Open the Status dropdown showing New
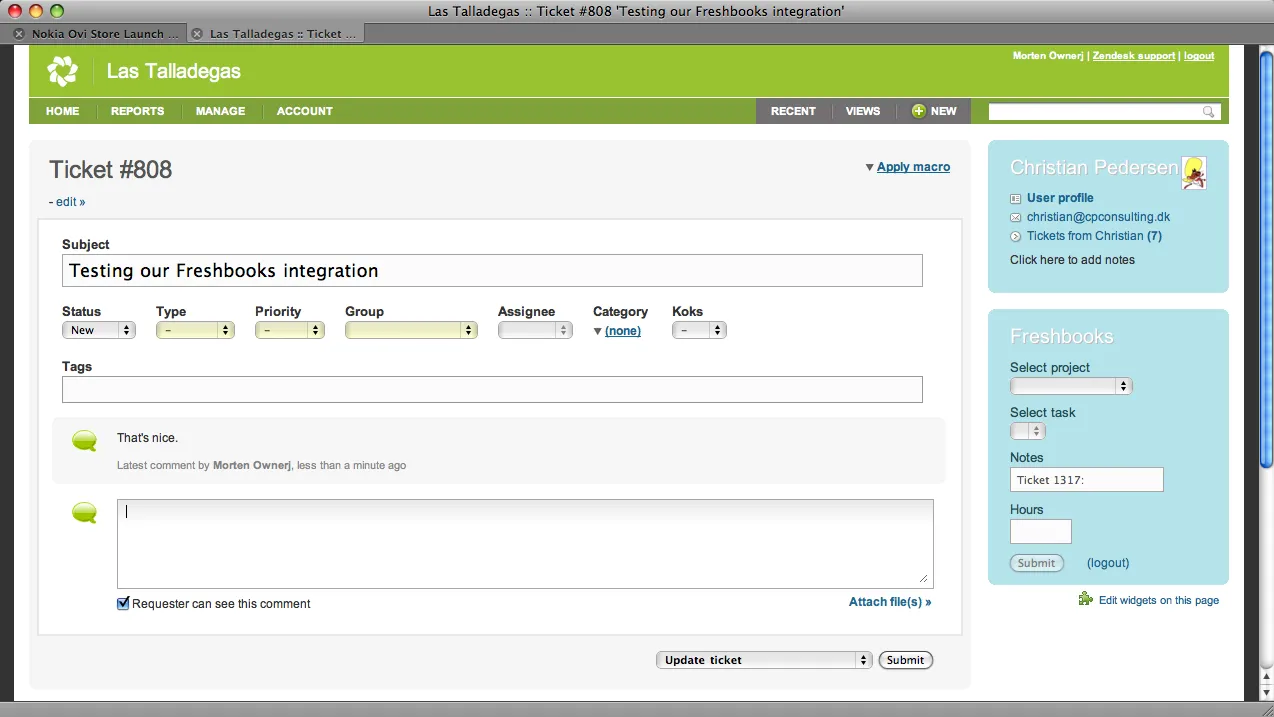The width and height of the screenshot is (1274, 717). pyautogui.click(x=98, y=330)
